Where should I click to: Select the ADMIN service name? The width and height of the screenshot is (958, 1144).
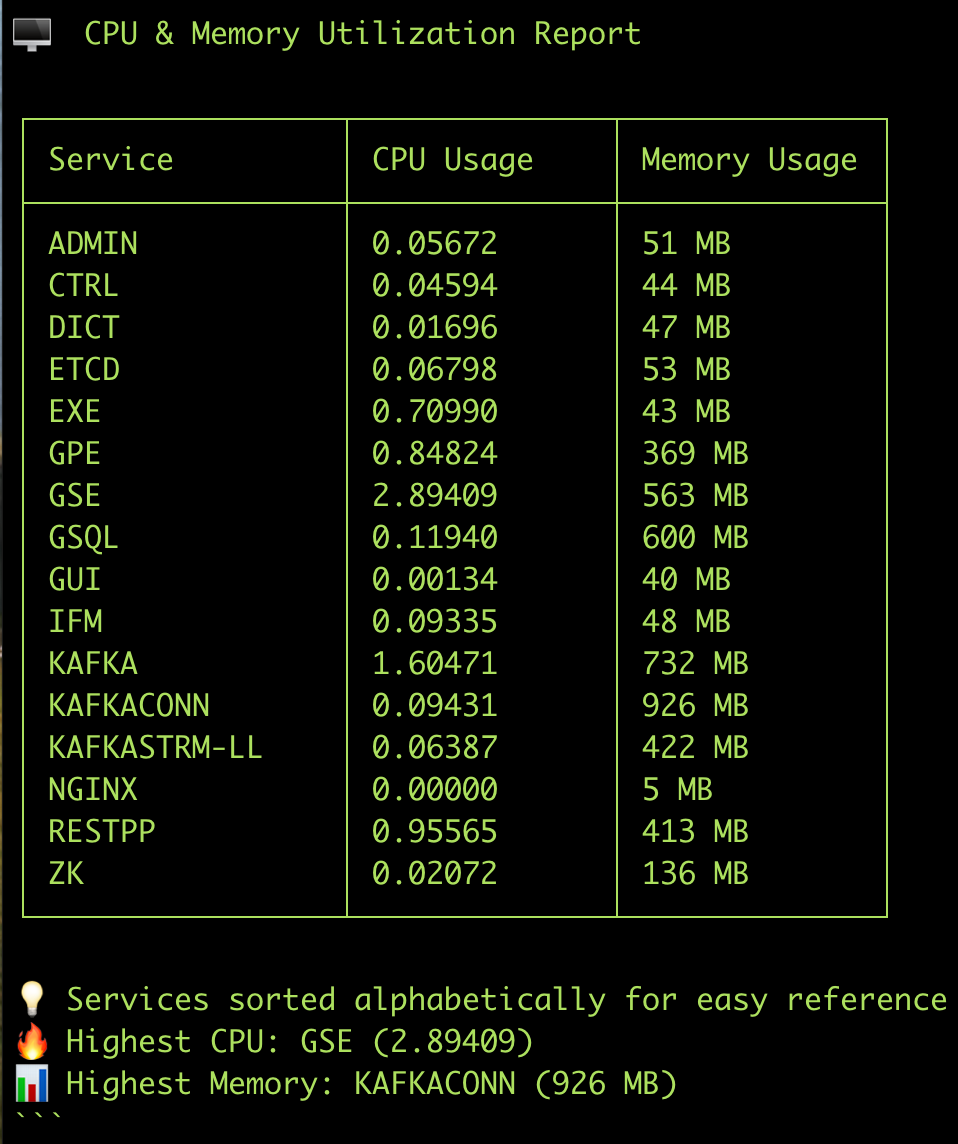click(93, 243)
